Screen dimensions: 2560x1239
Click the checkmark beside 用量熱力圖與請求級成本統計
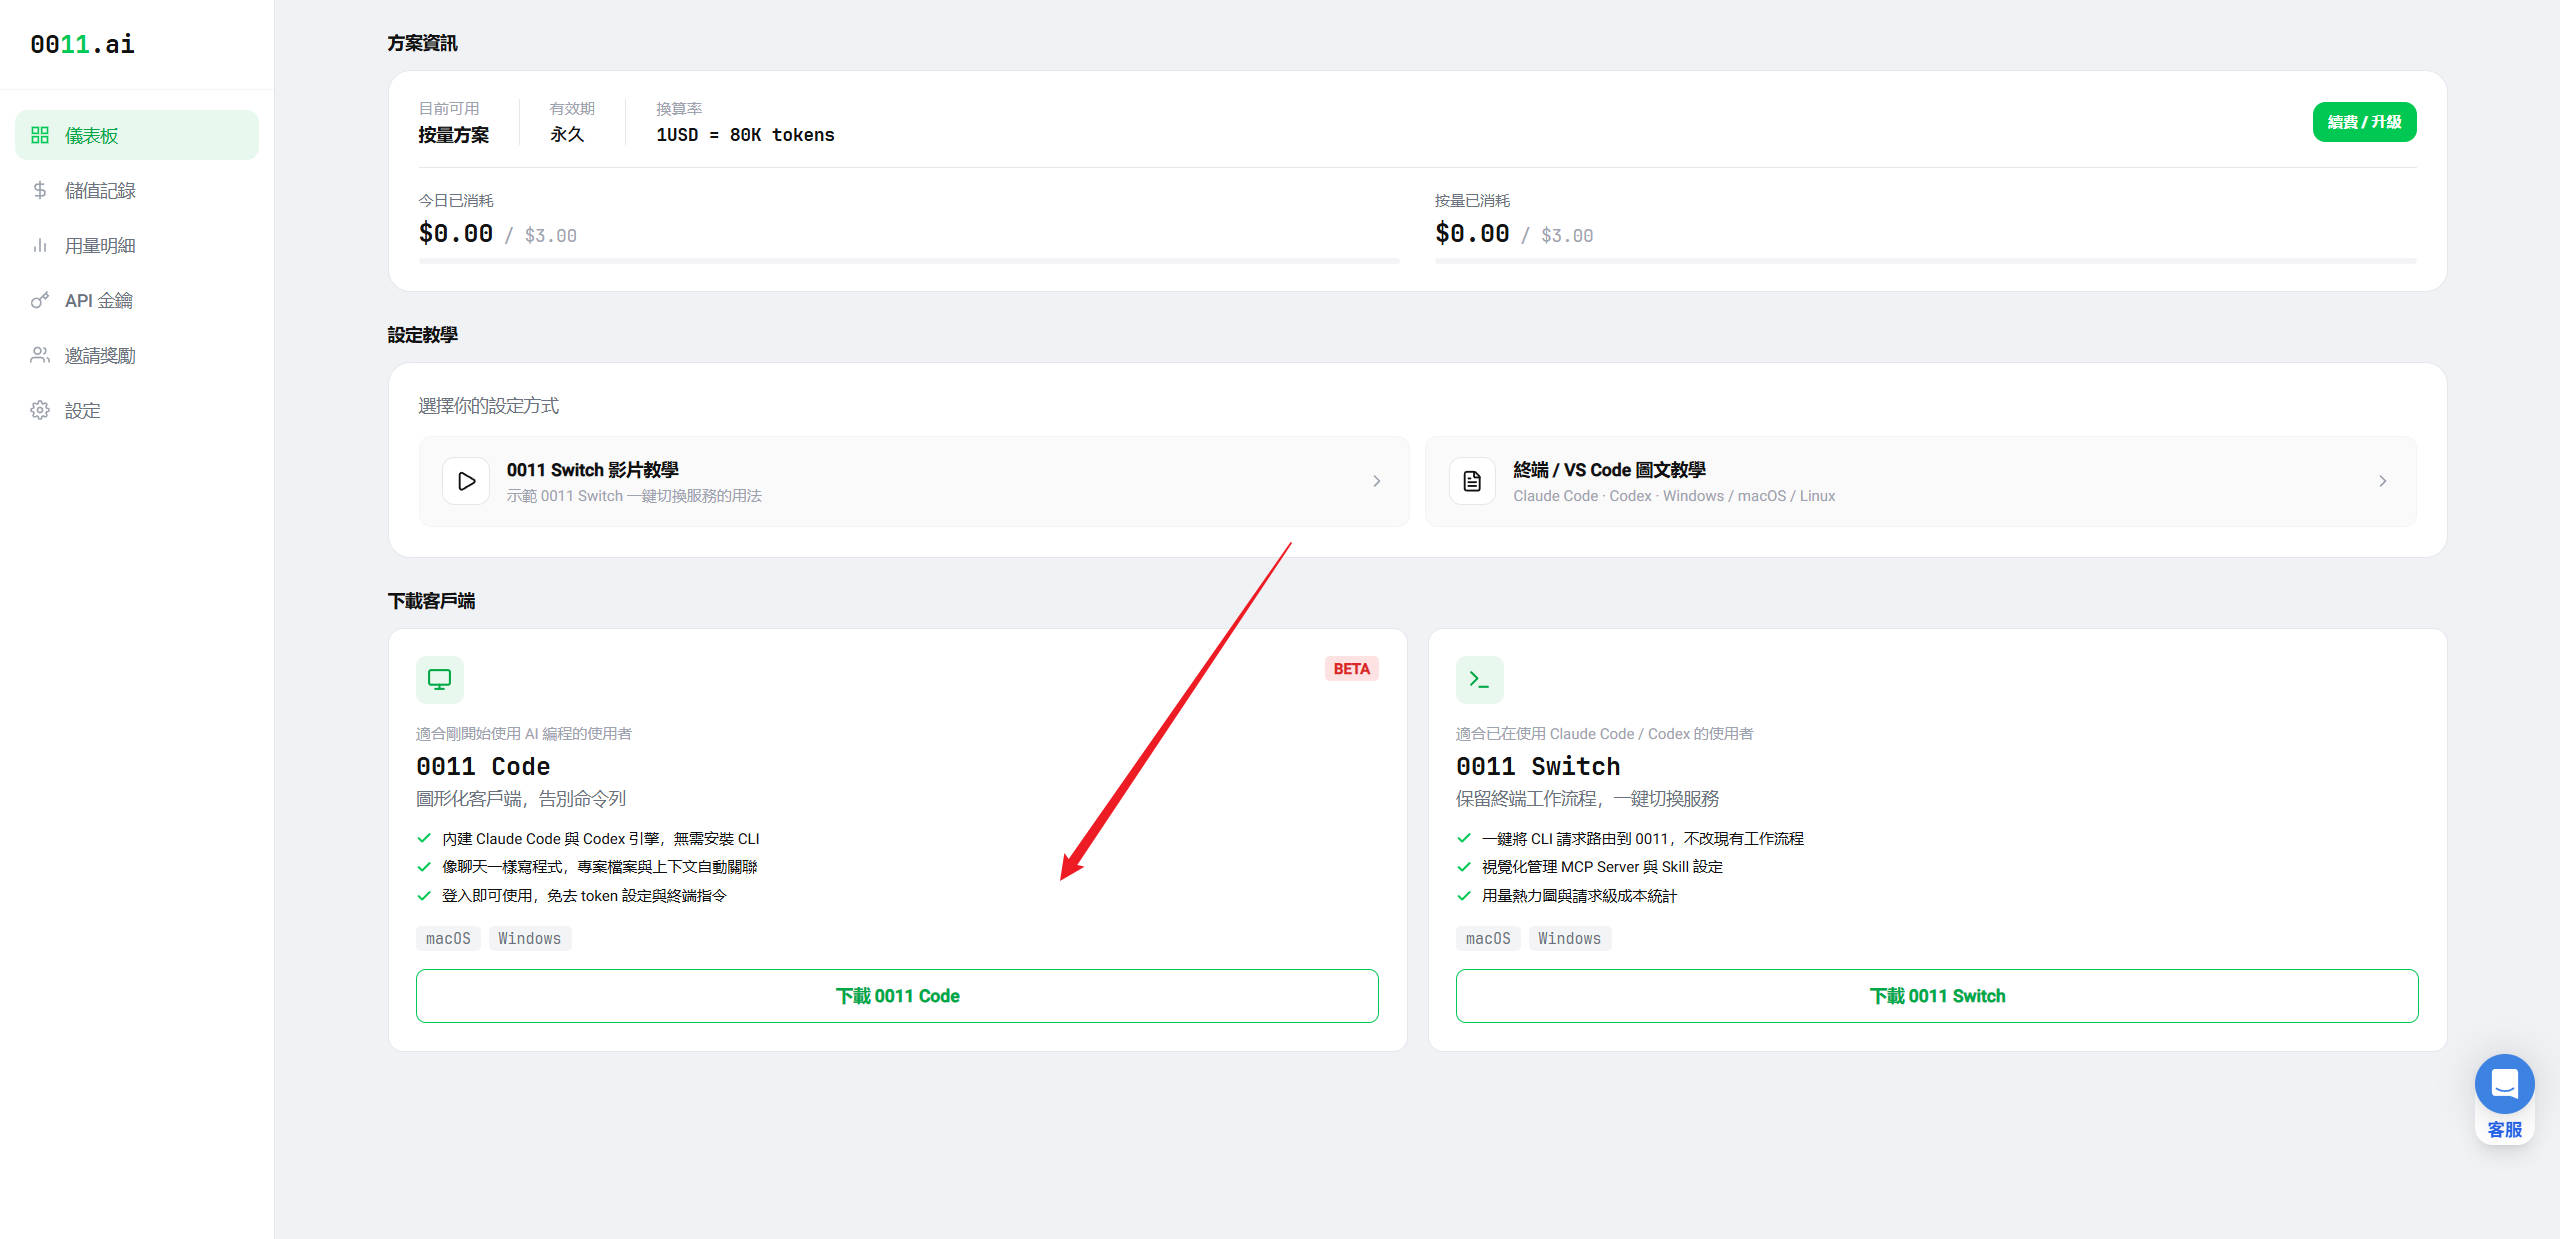pos(1464,896)
